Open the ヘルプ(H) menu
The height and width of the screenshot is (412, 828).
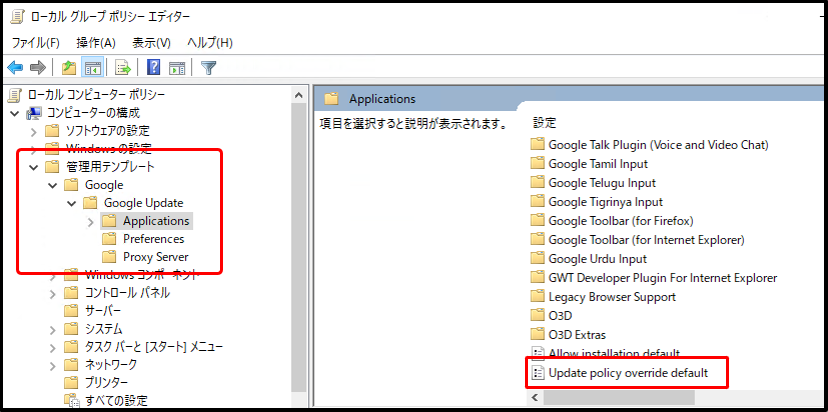coord(210,42)
